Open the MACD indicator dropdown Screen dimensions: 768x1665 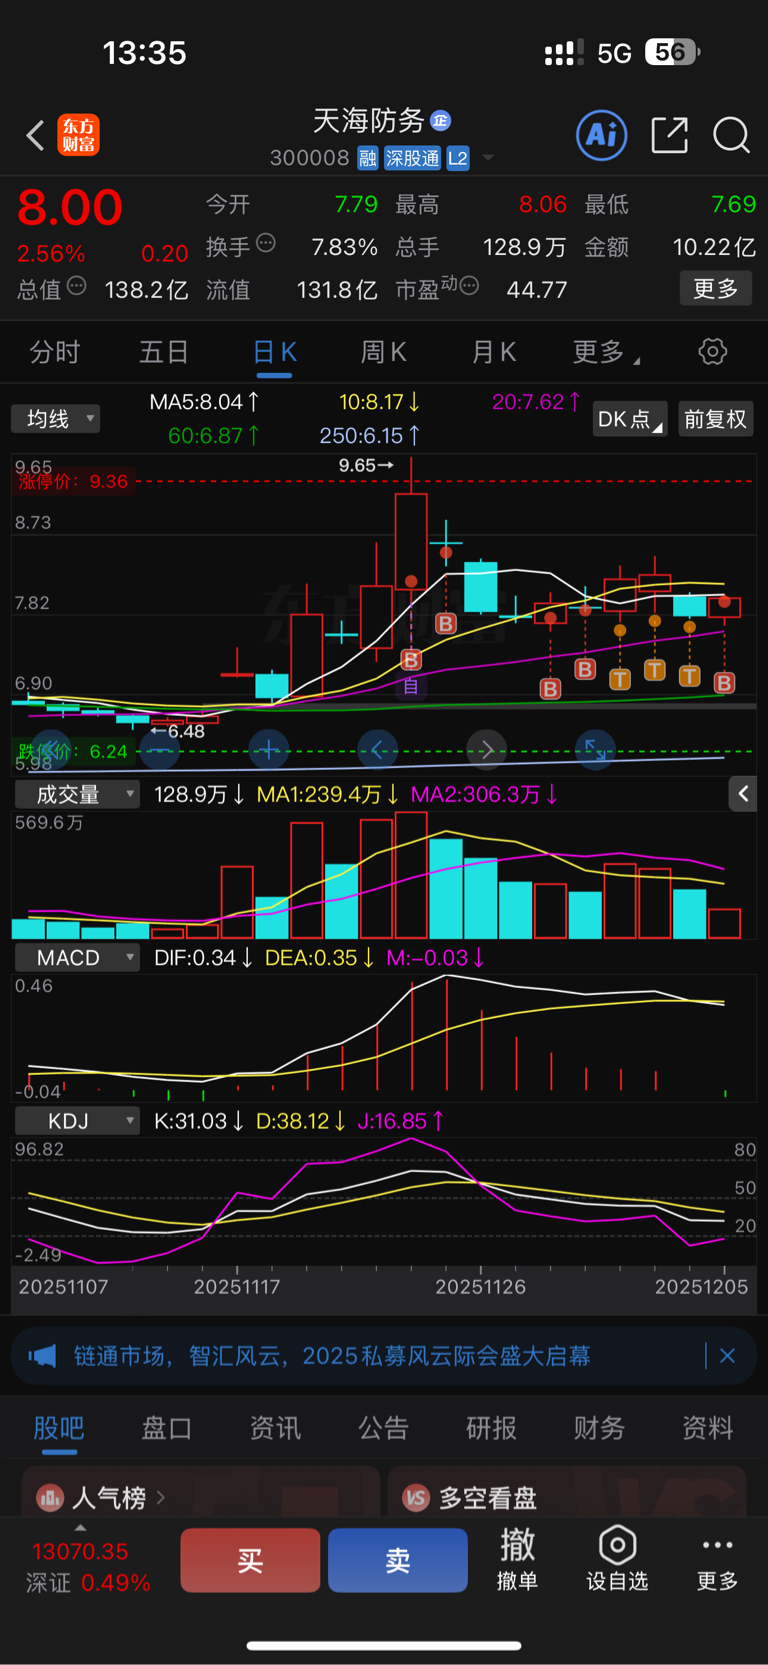click(x=77, y=958)
